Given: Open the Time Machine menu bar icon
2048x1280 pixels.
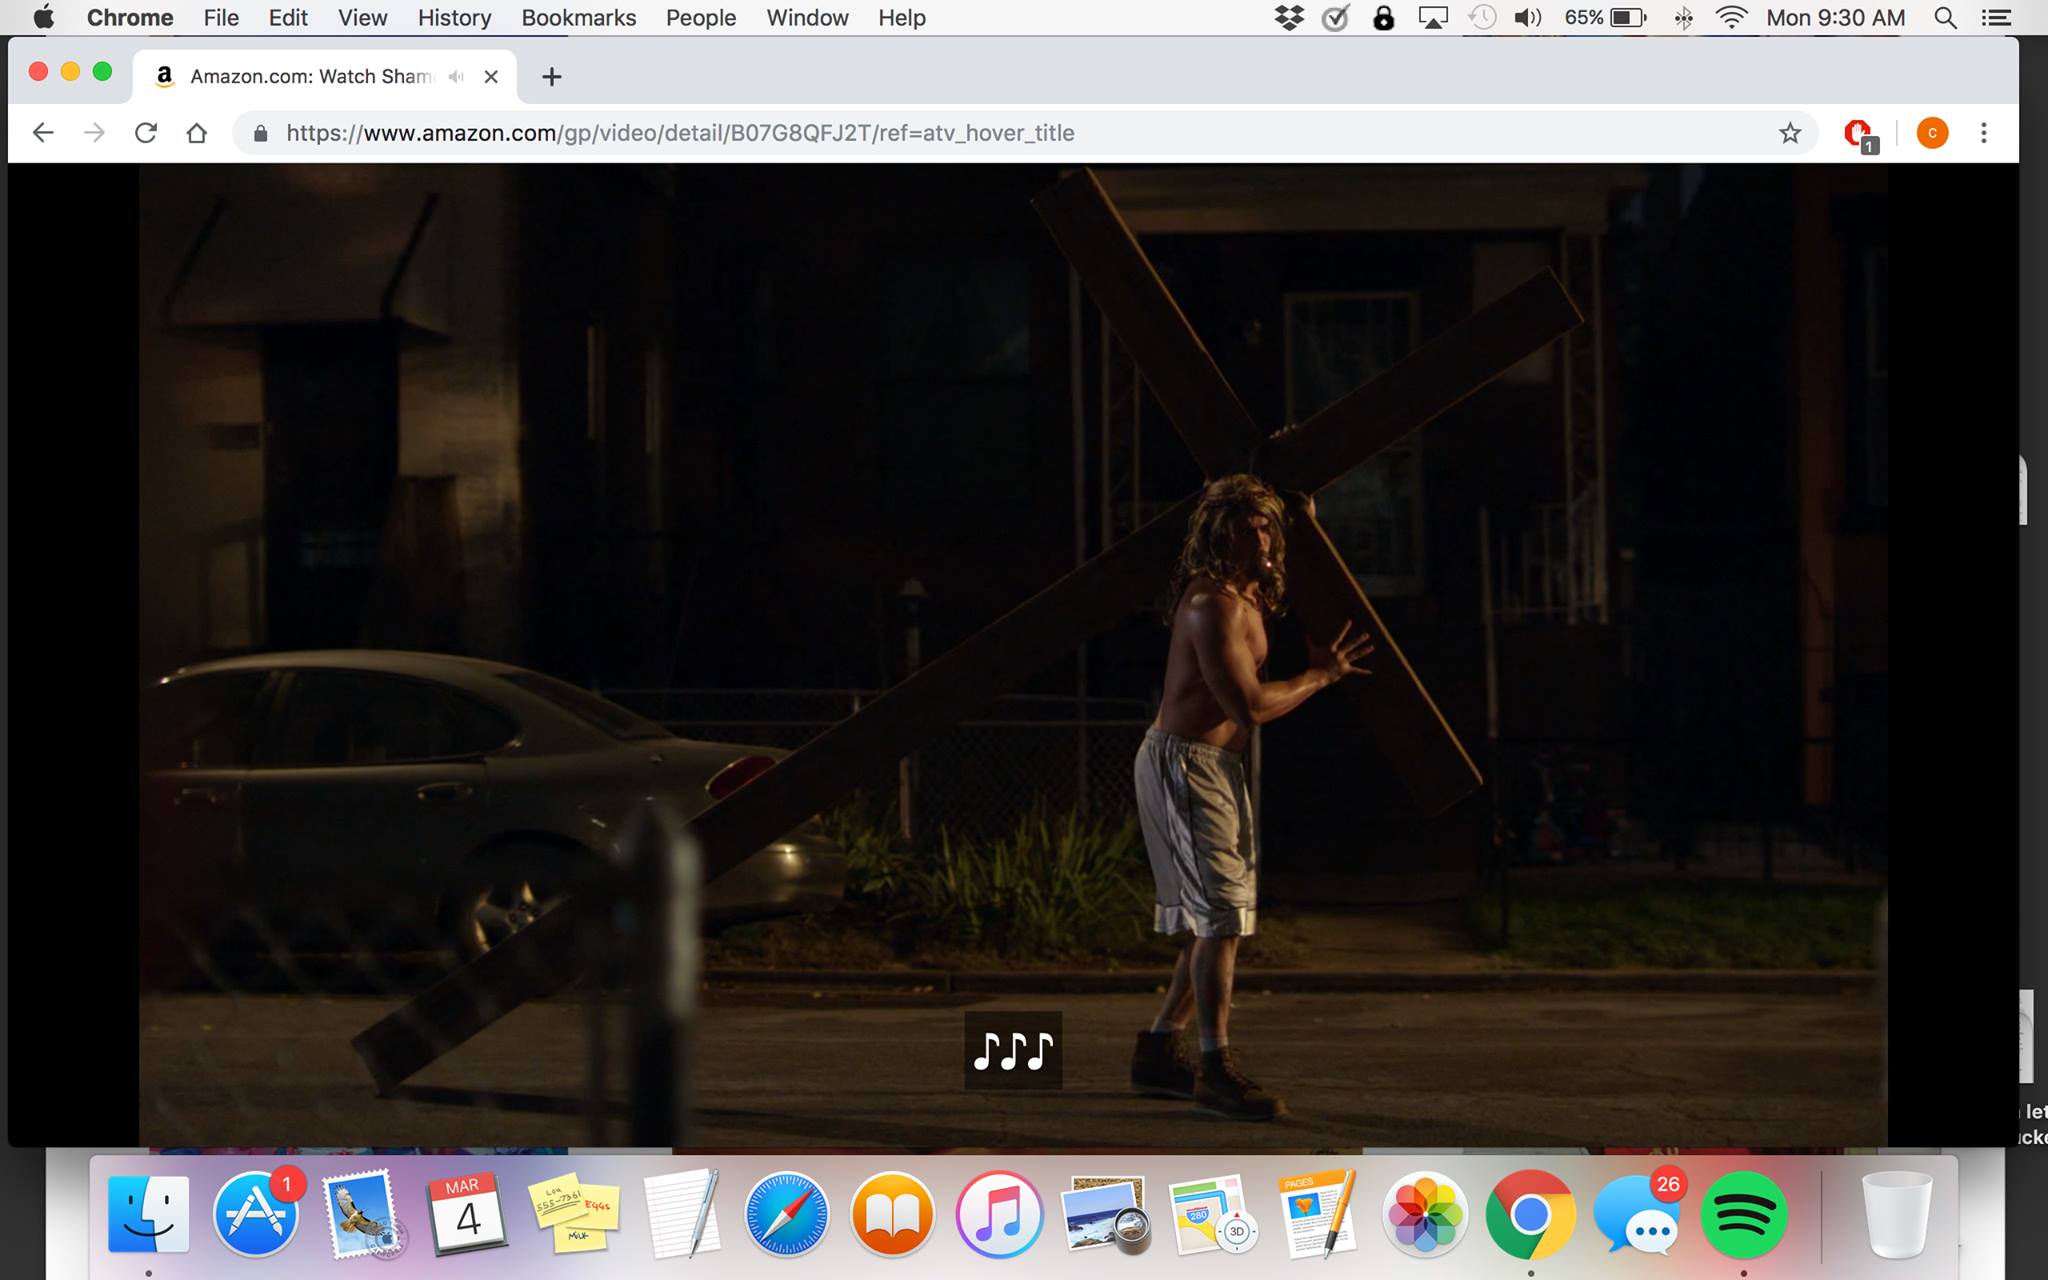Looking at the screenshot, I should tap(1482, 18).
